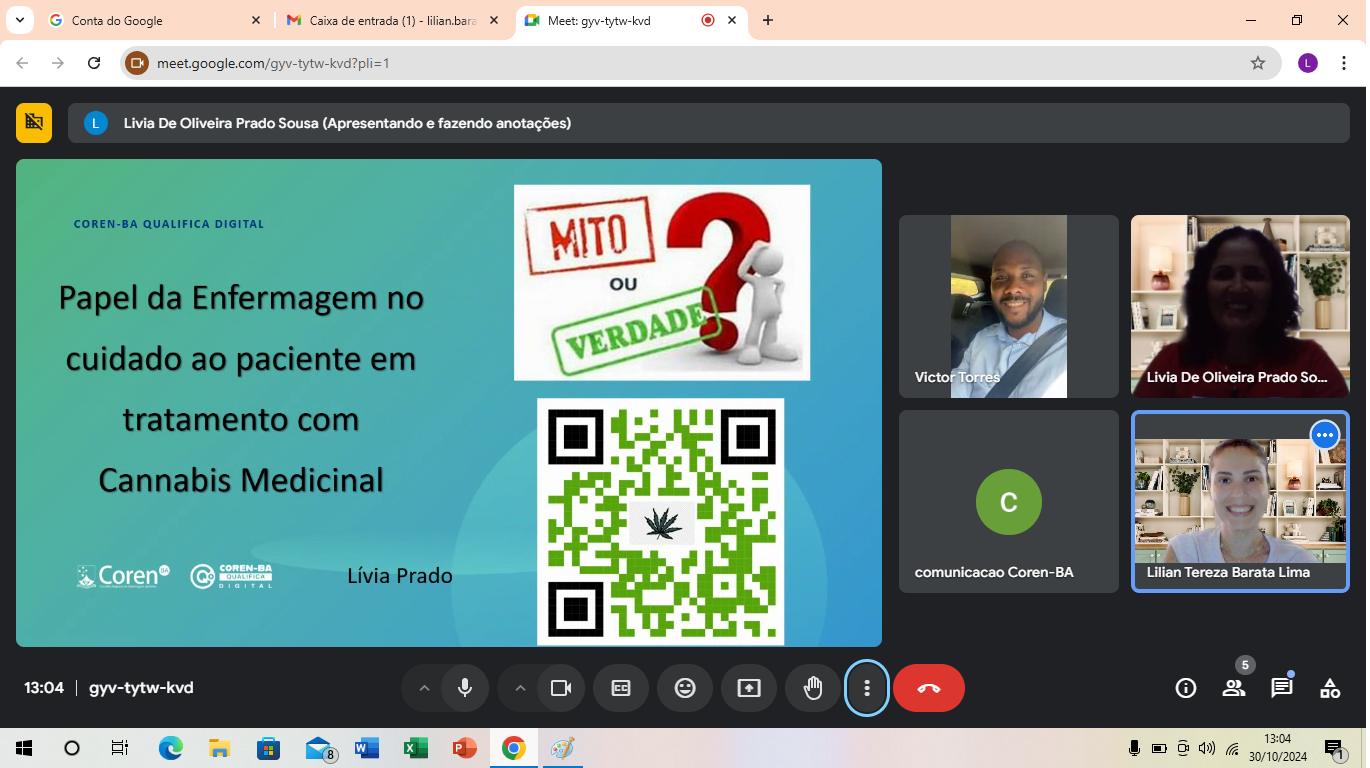Switch to the Caixa de entrada Gmail tab

point(393,20)
